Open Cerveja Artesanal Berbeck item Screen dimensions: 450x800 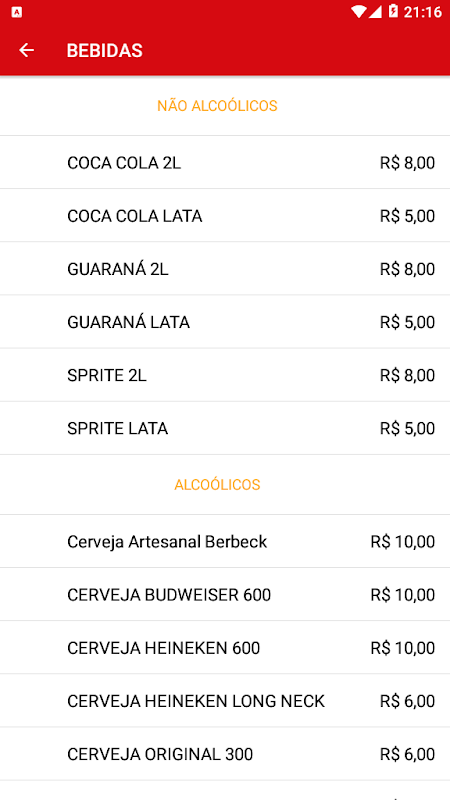[225, 541]
